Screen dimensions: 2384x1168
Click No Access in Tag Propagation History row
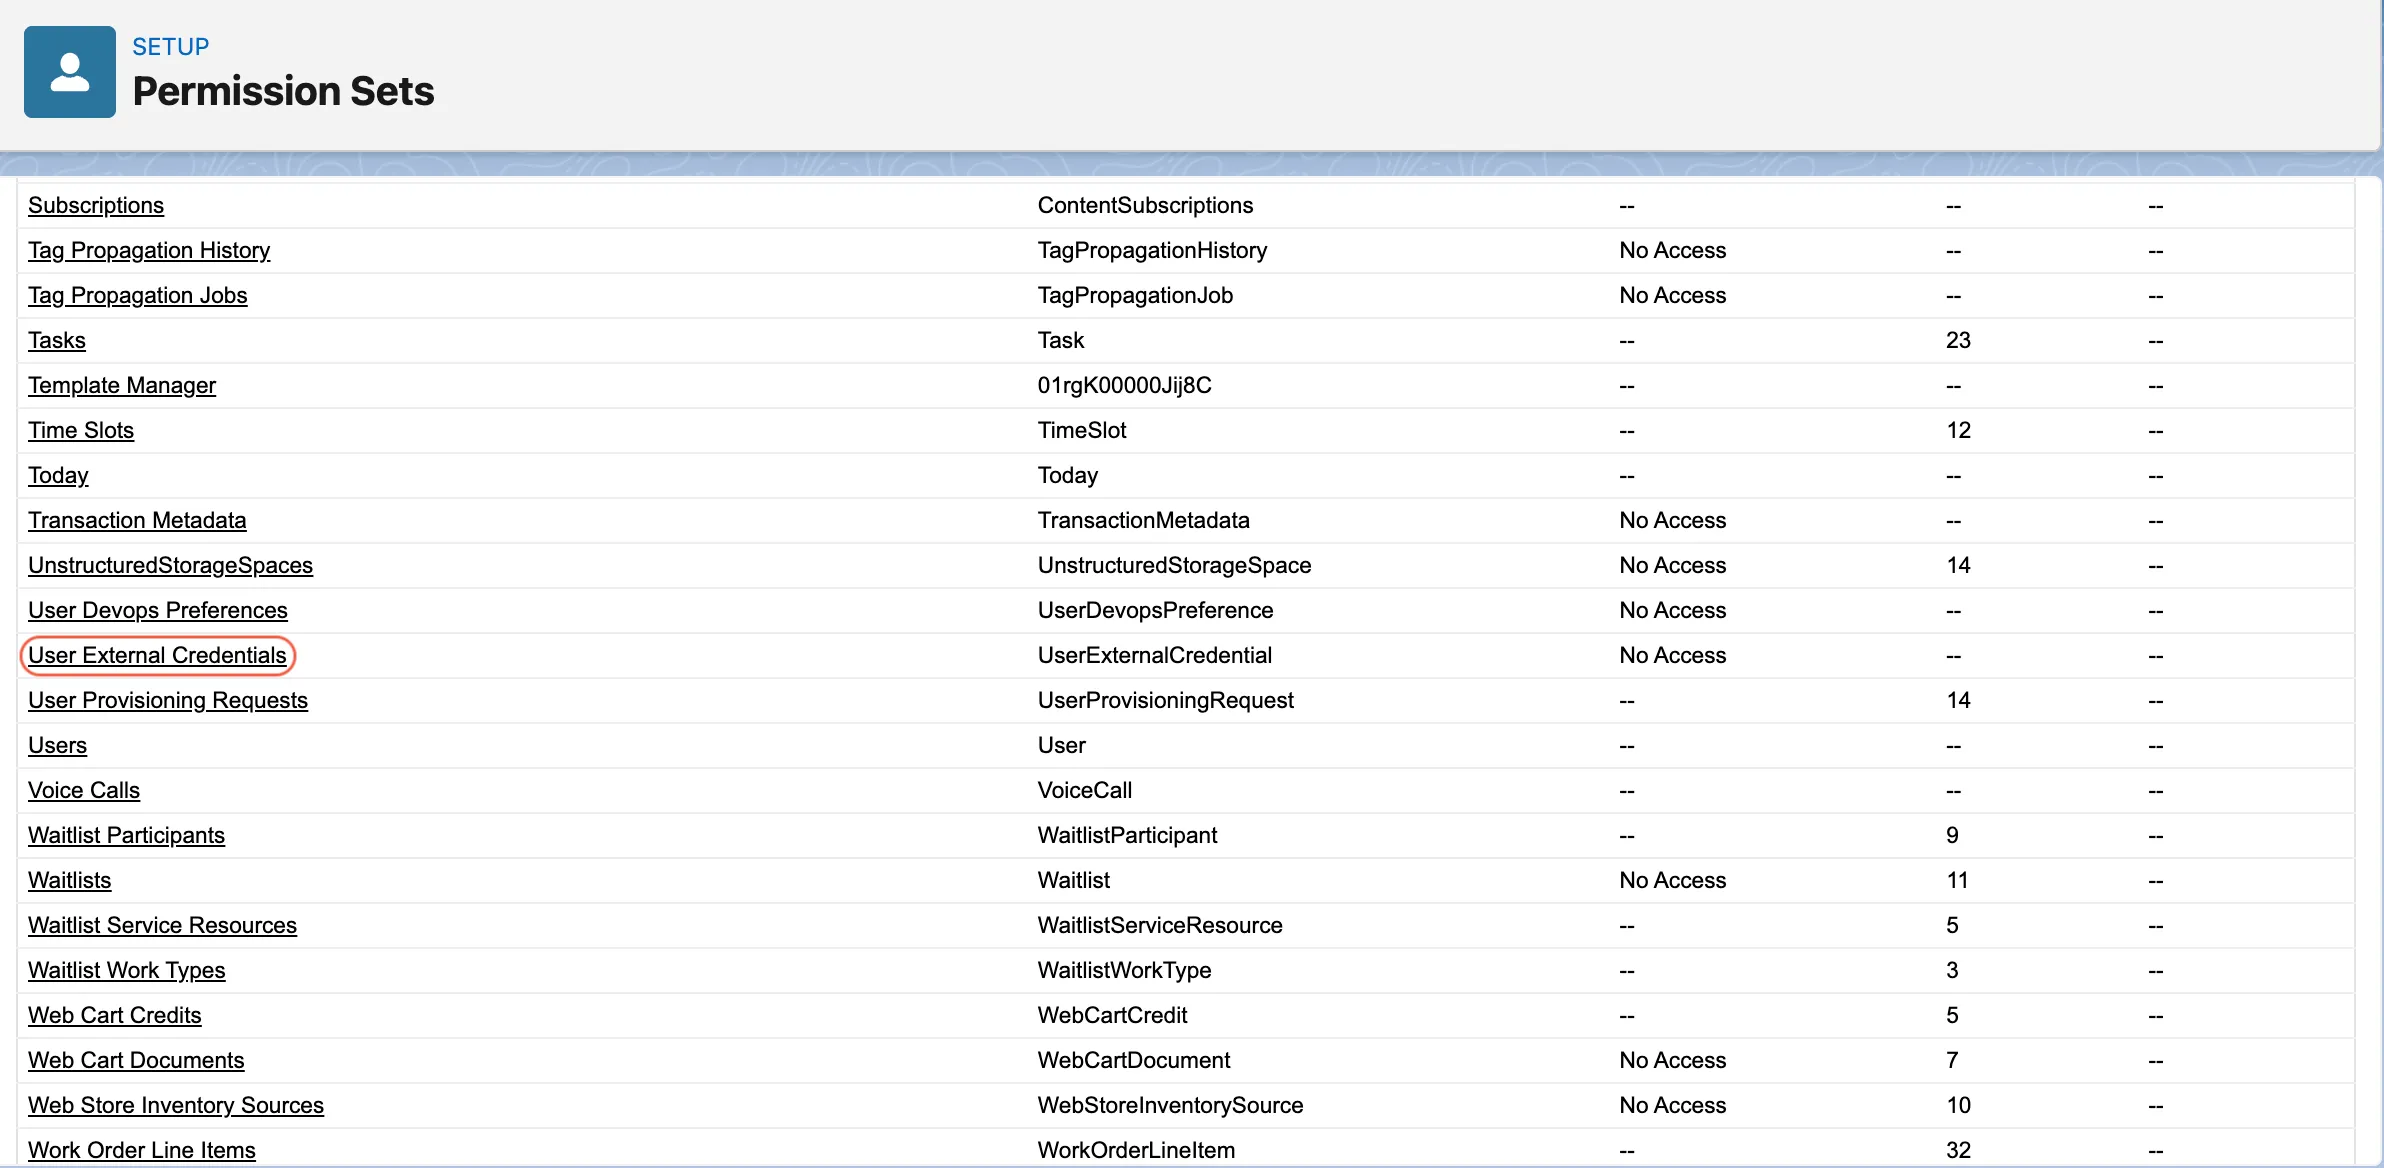click(1673, 250)
